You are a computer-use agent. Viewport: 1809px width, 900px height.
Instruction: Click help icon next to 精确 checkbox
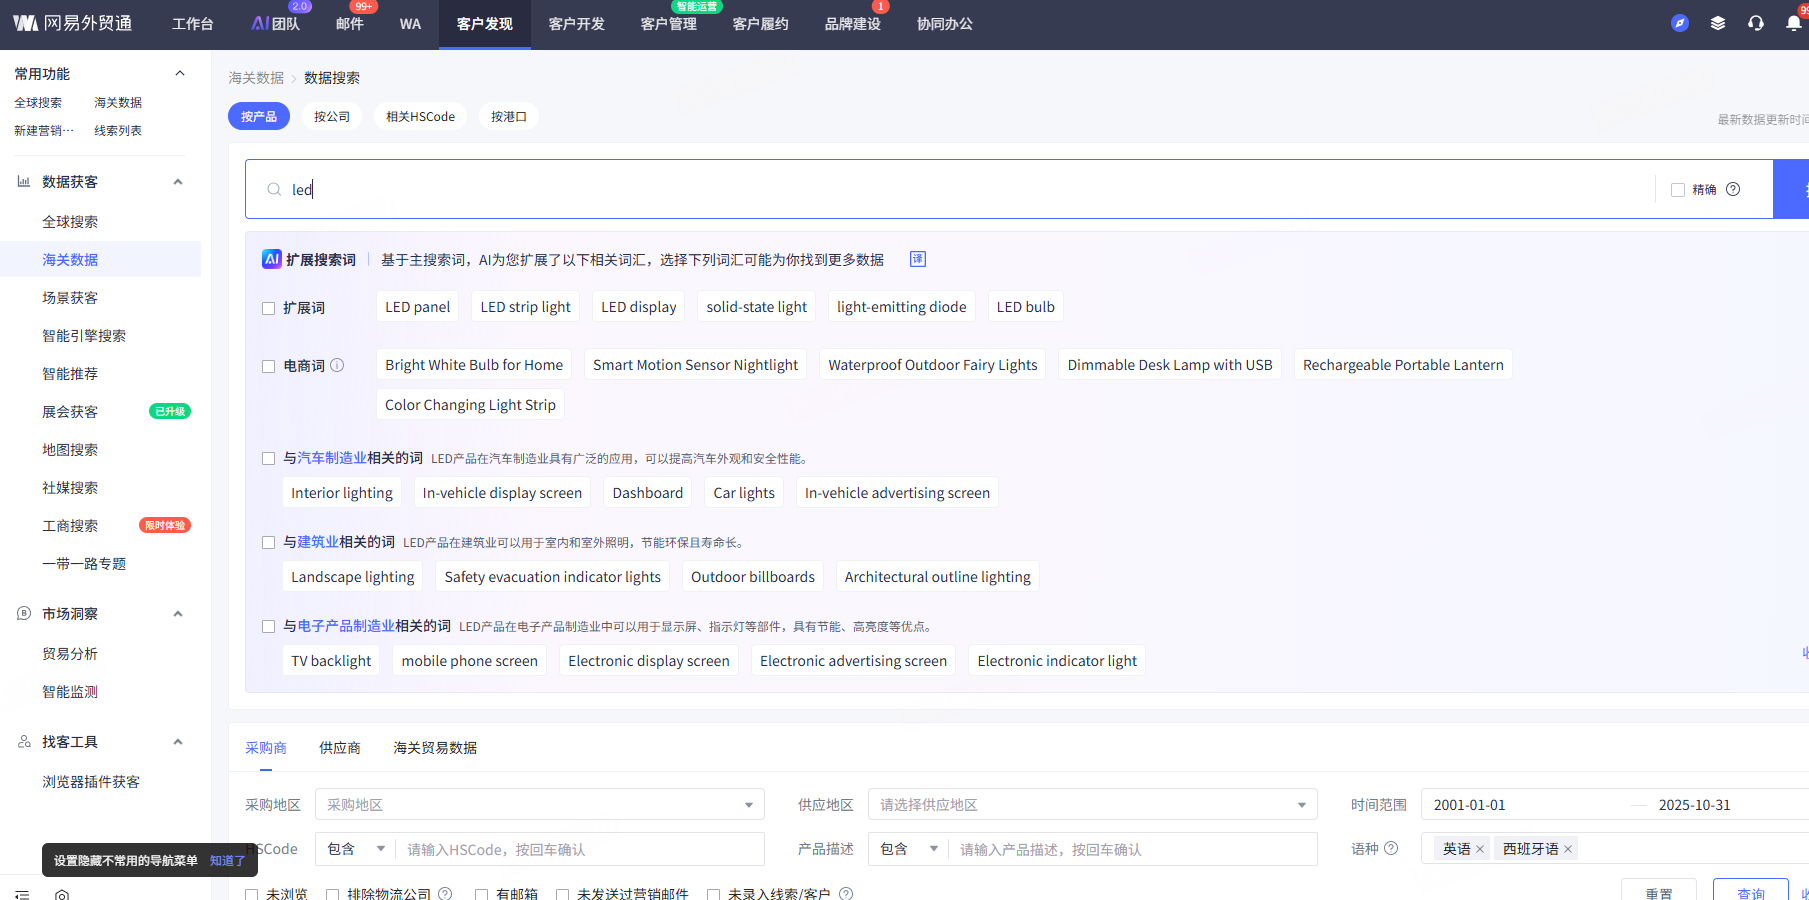tap(1733, 189)
